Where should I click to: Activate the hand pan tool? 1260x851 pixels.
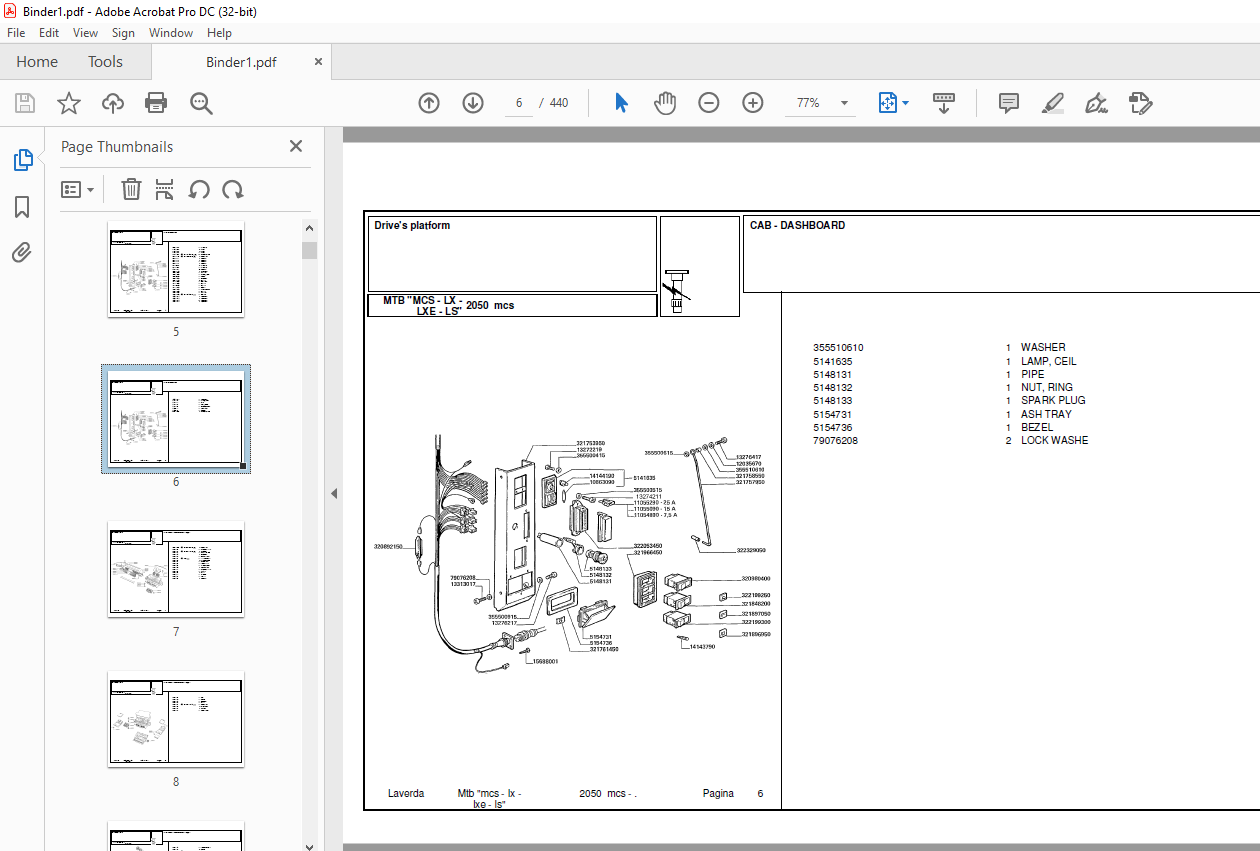665,103
